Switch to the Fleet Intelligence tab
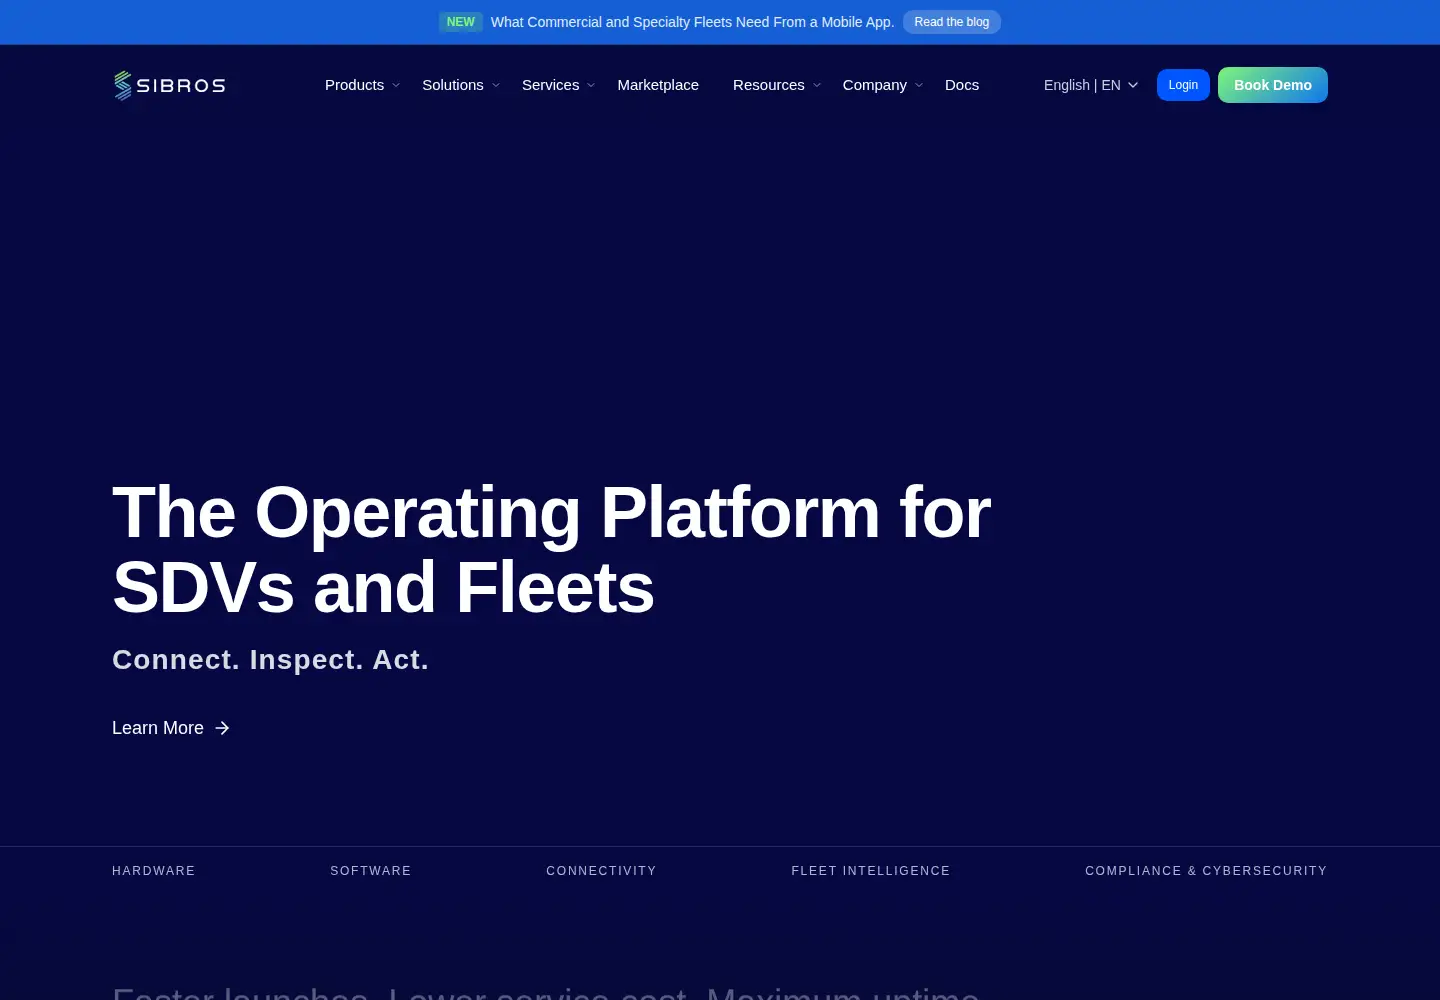The image size is (1440, 1000). tap(871, 871)
